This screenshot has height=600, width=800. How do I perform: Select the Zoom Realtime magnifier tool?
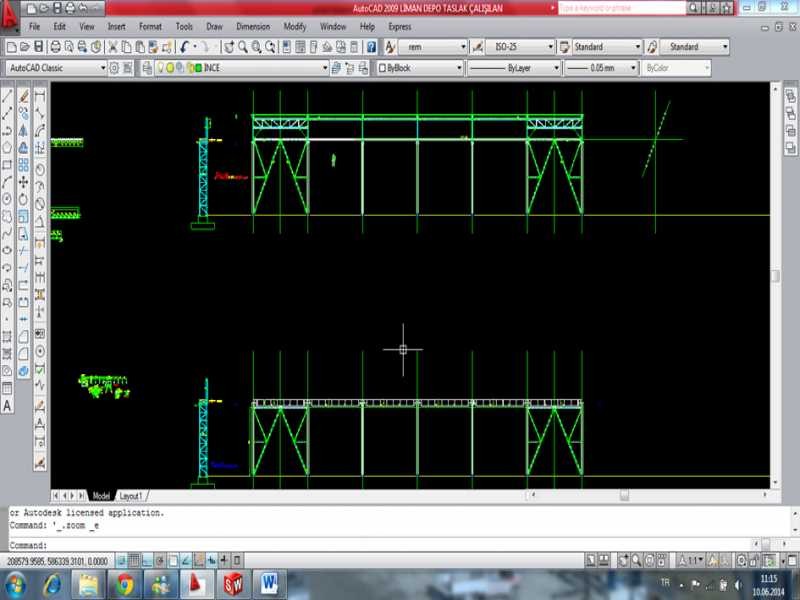243,47
